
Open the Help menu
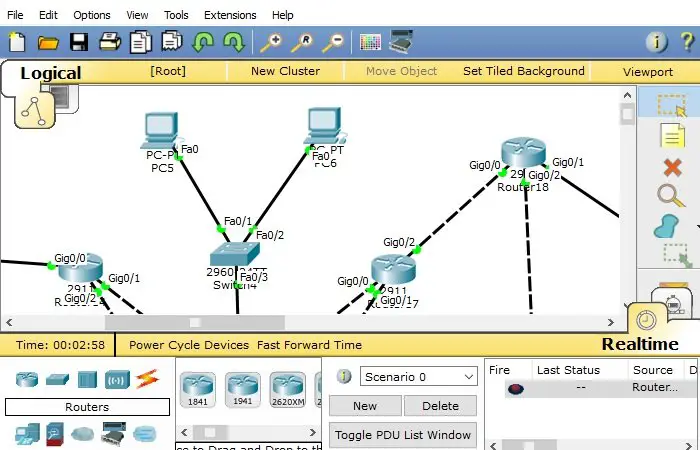283,15
